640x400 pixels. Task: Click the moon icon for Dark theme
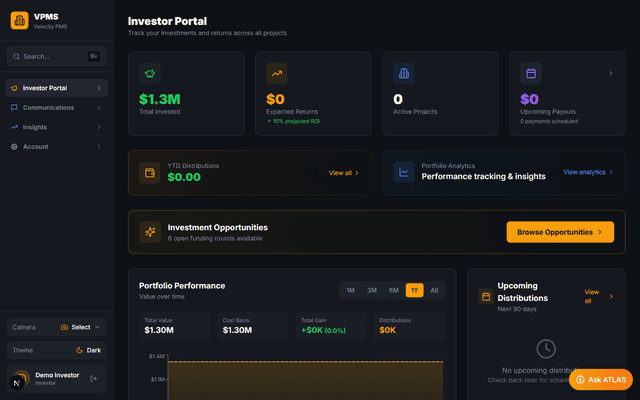point(79,350)
